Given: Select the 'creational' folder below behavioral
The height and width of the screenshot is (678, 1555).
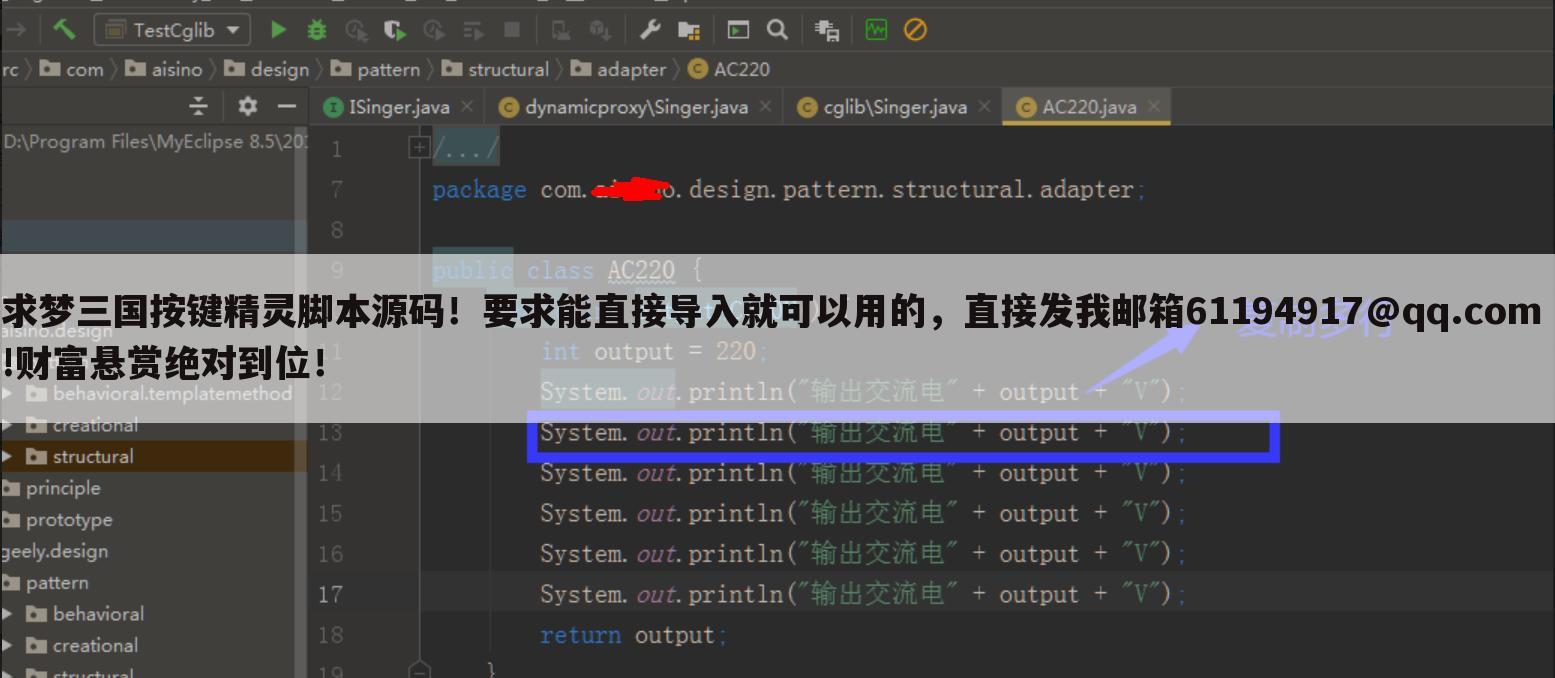Looking at the screenshot, I should (95, 645).
